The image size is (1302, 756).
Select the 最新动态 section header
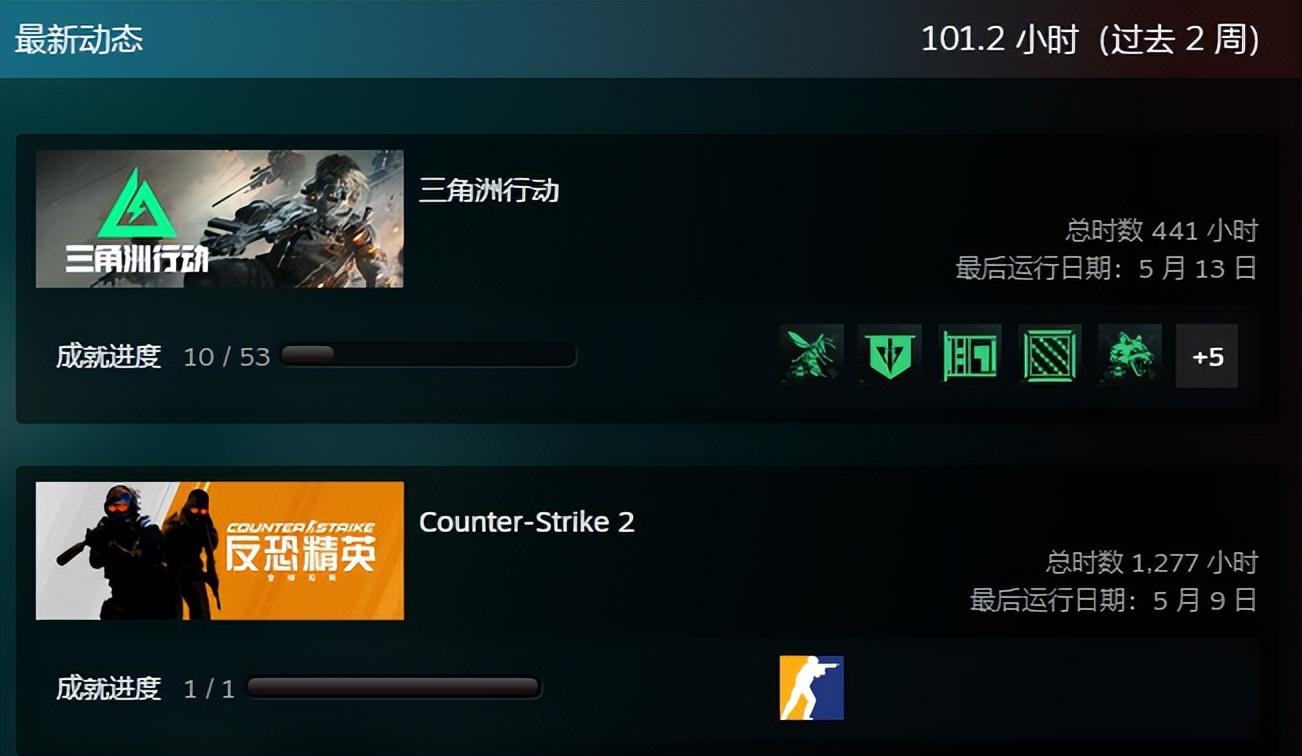point(79,39)
